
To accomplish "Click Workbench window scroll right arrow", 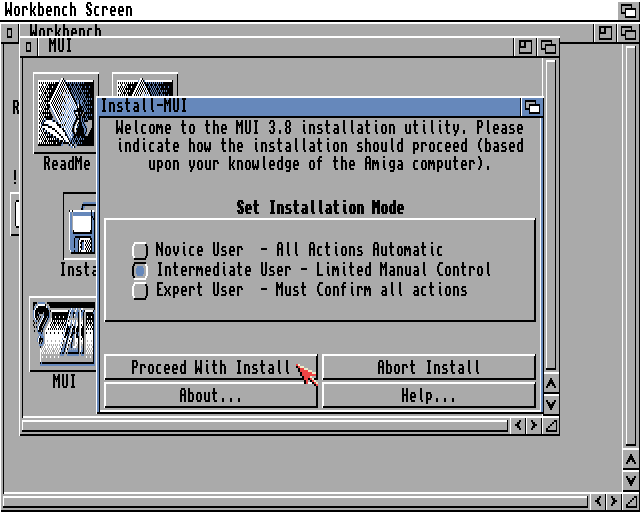I will [614, 501].
